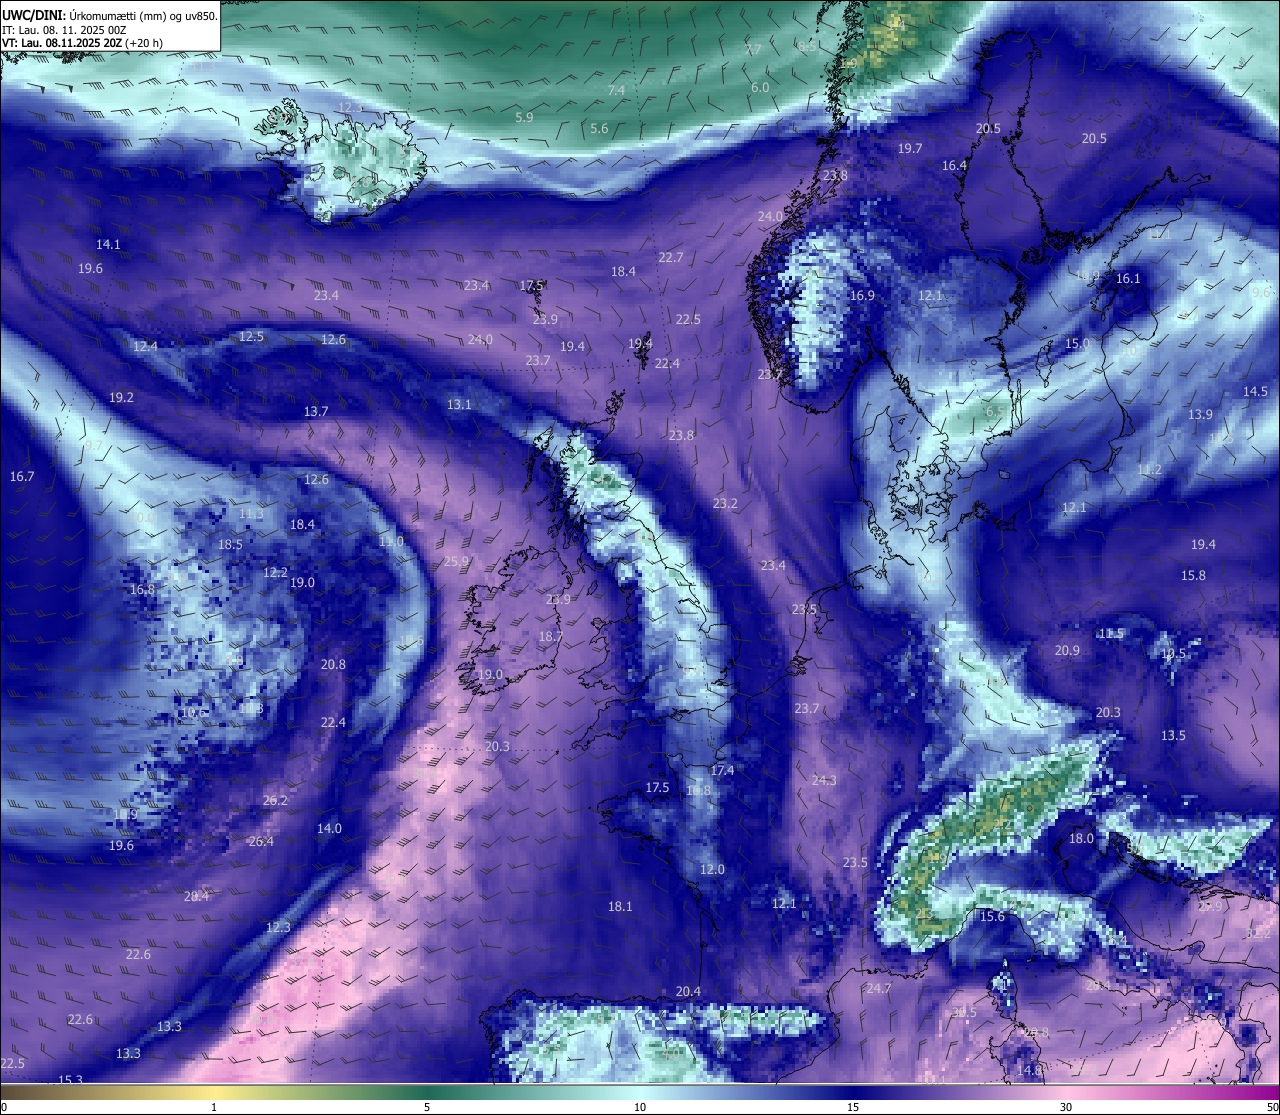Click the valid time line 'VT: Lau. 08.11.2025 20Z (+20 h)'

point(82,43)
